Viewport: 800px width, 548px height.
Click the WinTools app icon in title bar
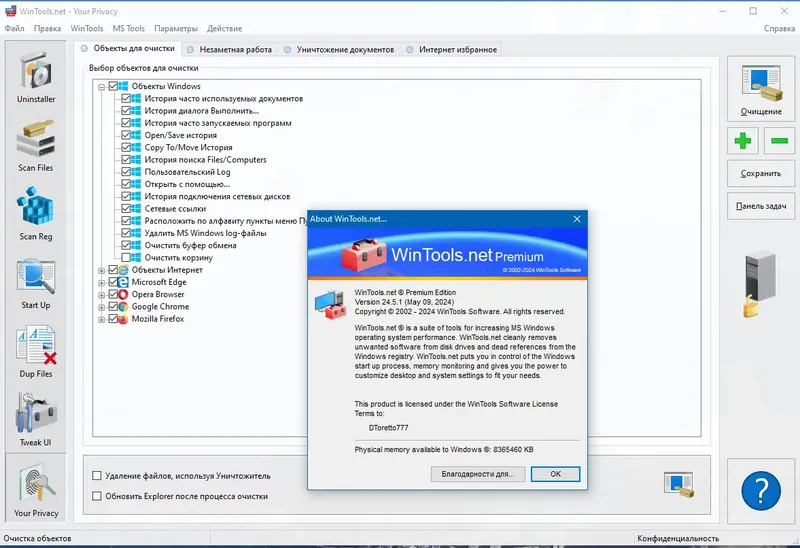[10, 11]
